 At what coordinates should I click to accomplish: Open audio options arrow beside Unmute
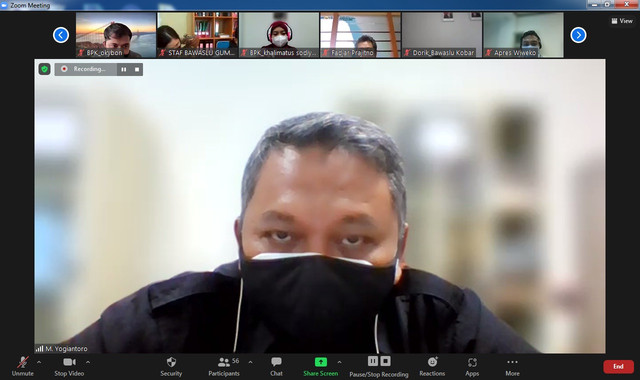pyautogui.click(x=39, y=362)
